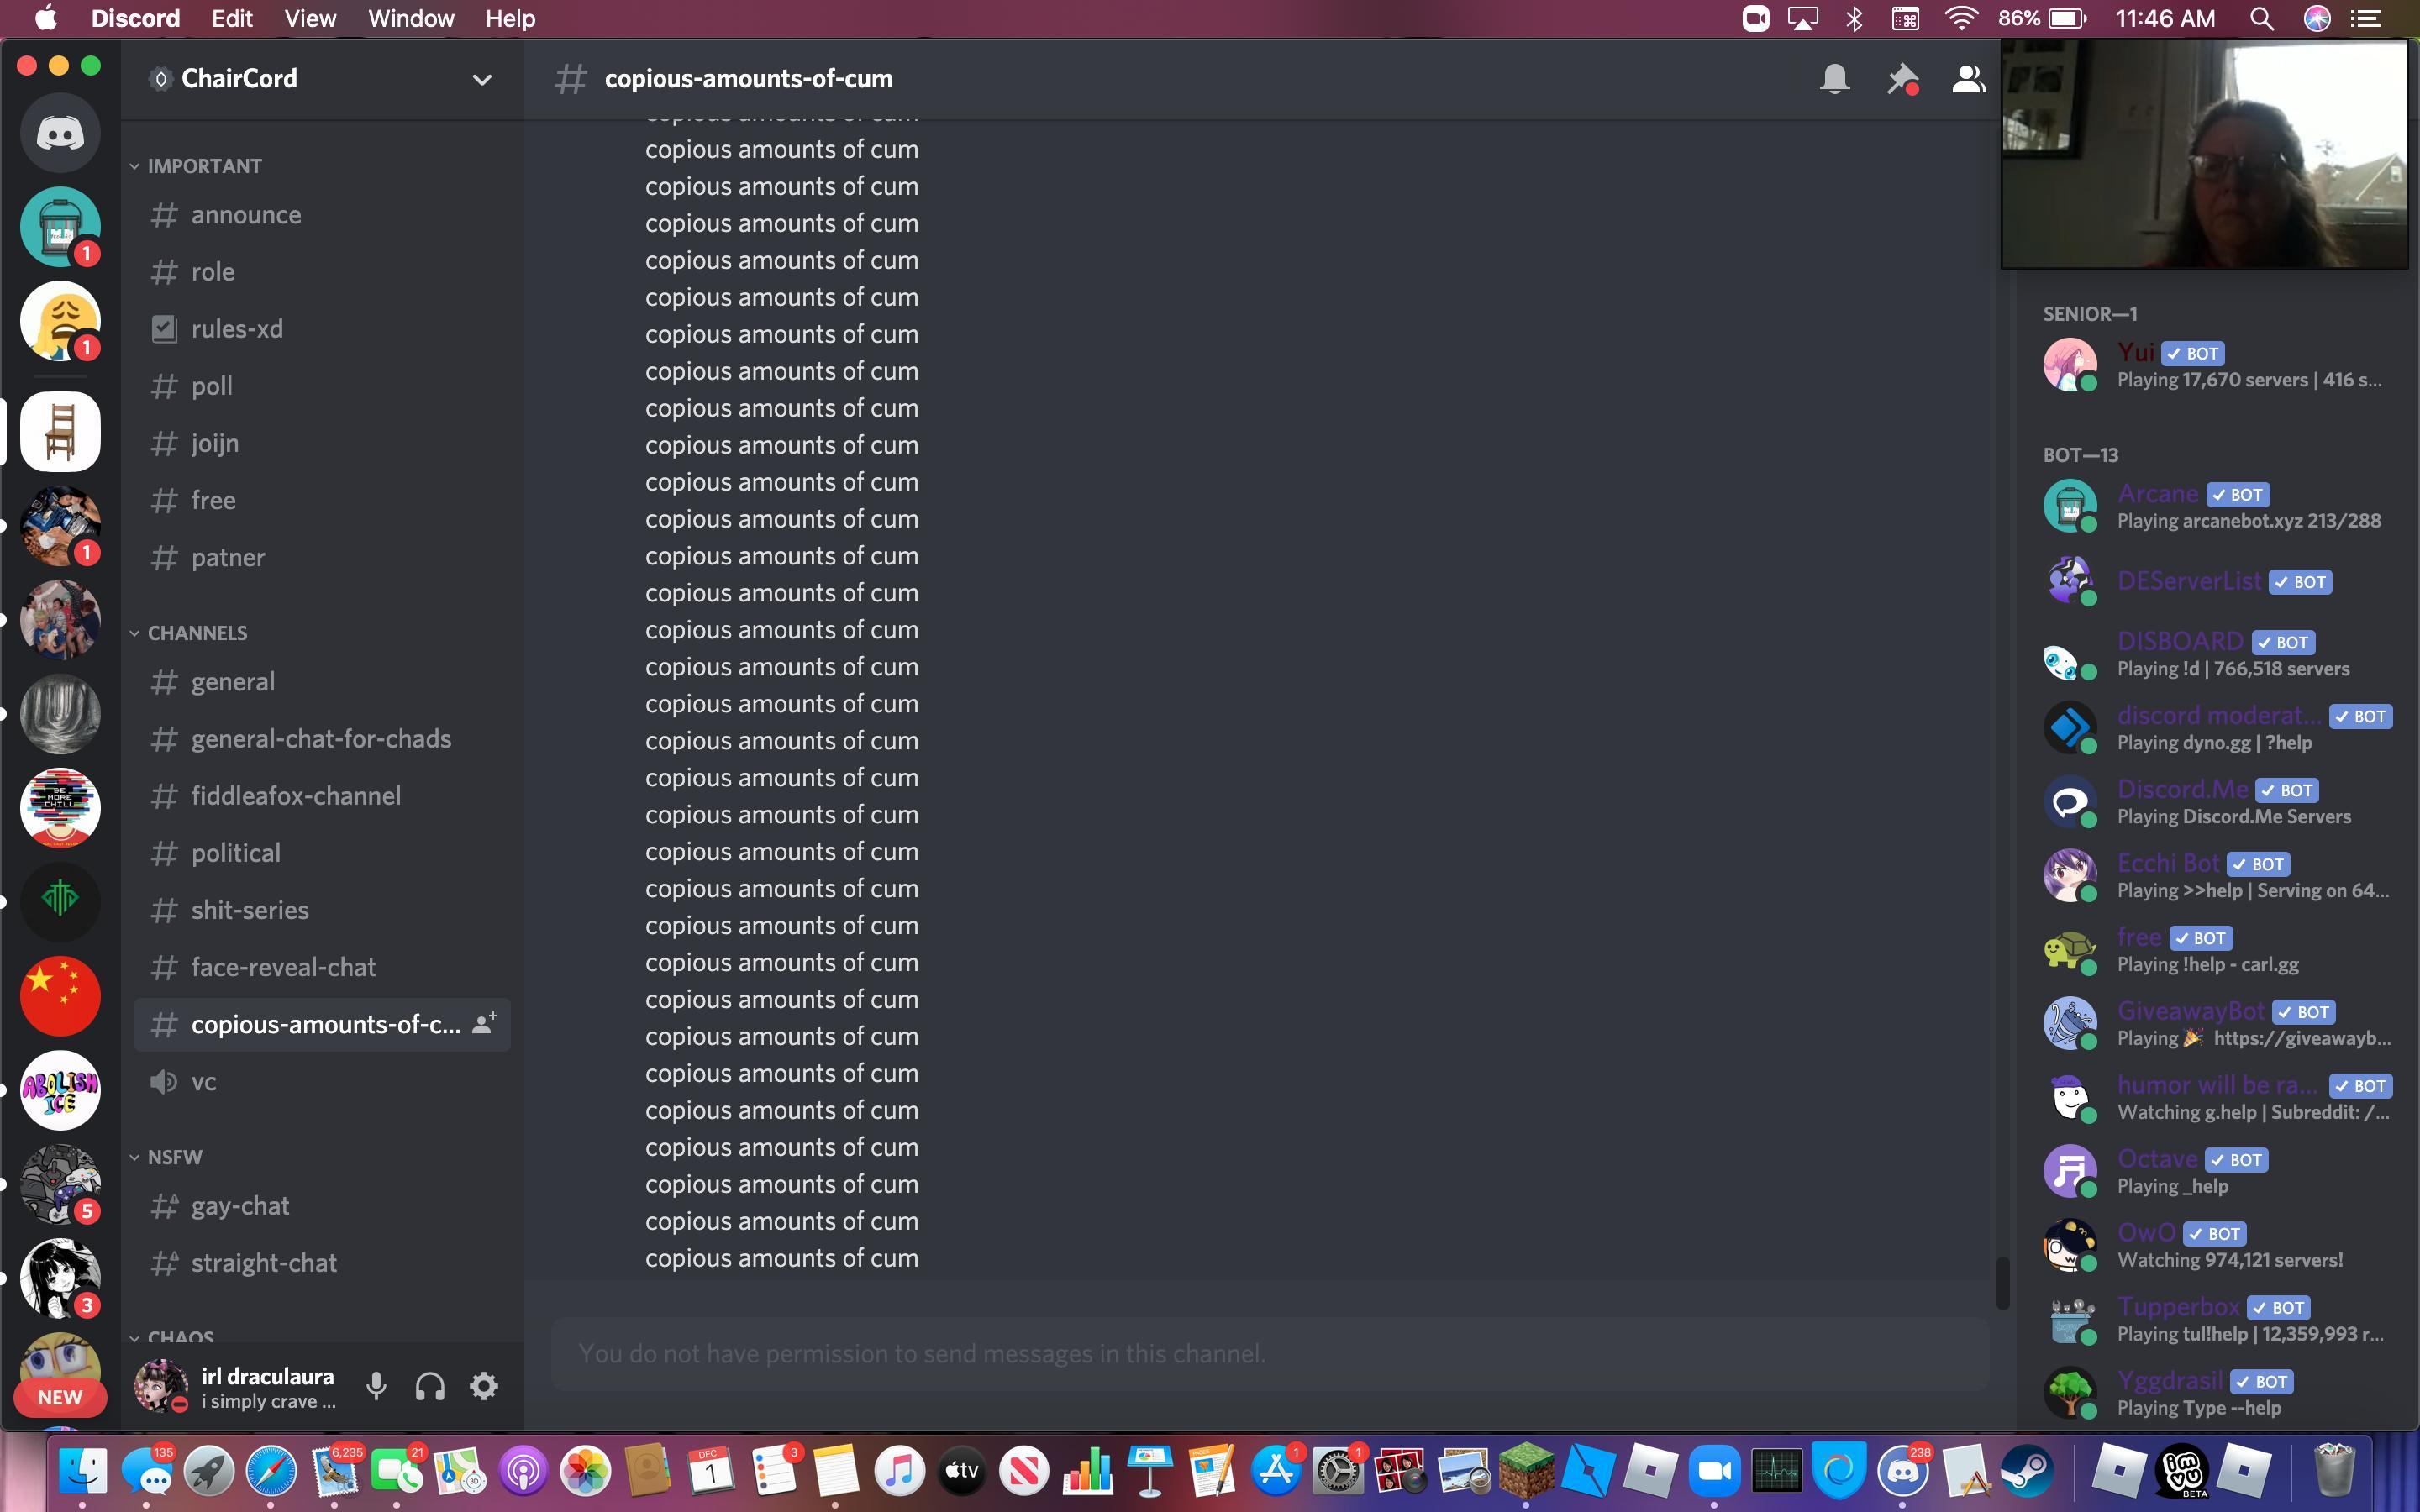
Task: Collapse the NSFW channel category
Action: tap(174, 1157)
